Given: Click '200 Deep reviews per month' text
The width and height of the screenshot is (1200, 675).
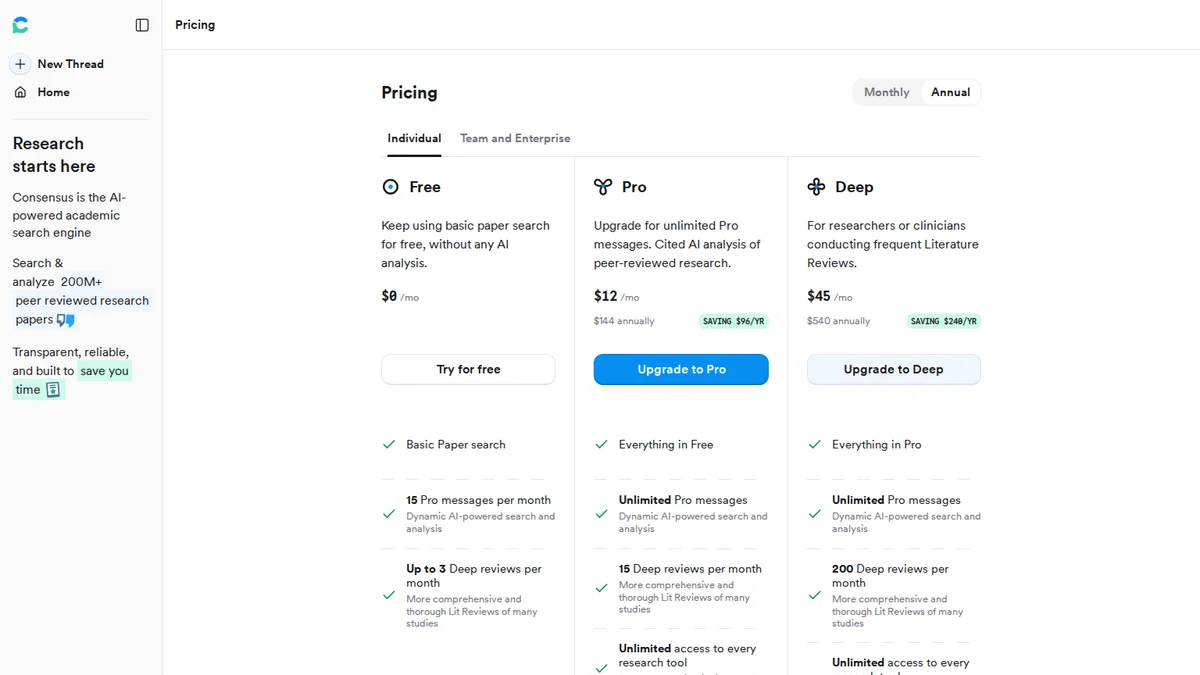Looking at the screenshot, I should click(x=890, y=576).
